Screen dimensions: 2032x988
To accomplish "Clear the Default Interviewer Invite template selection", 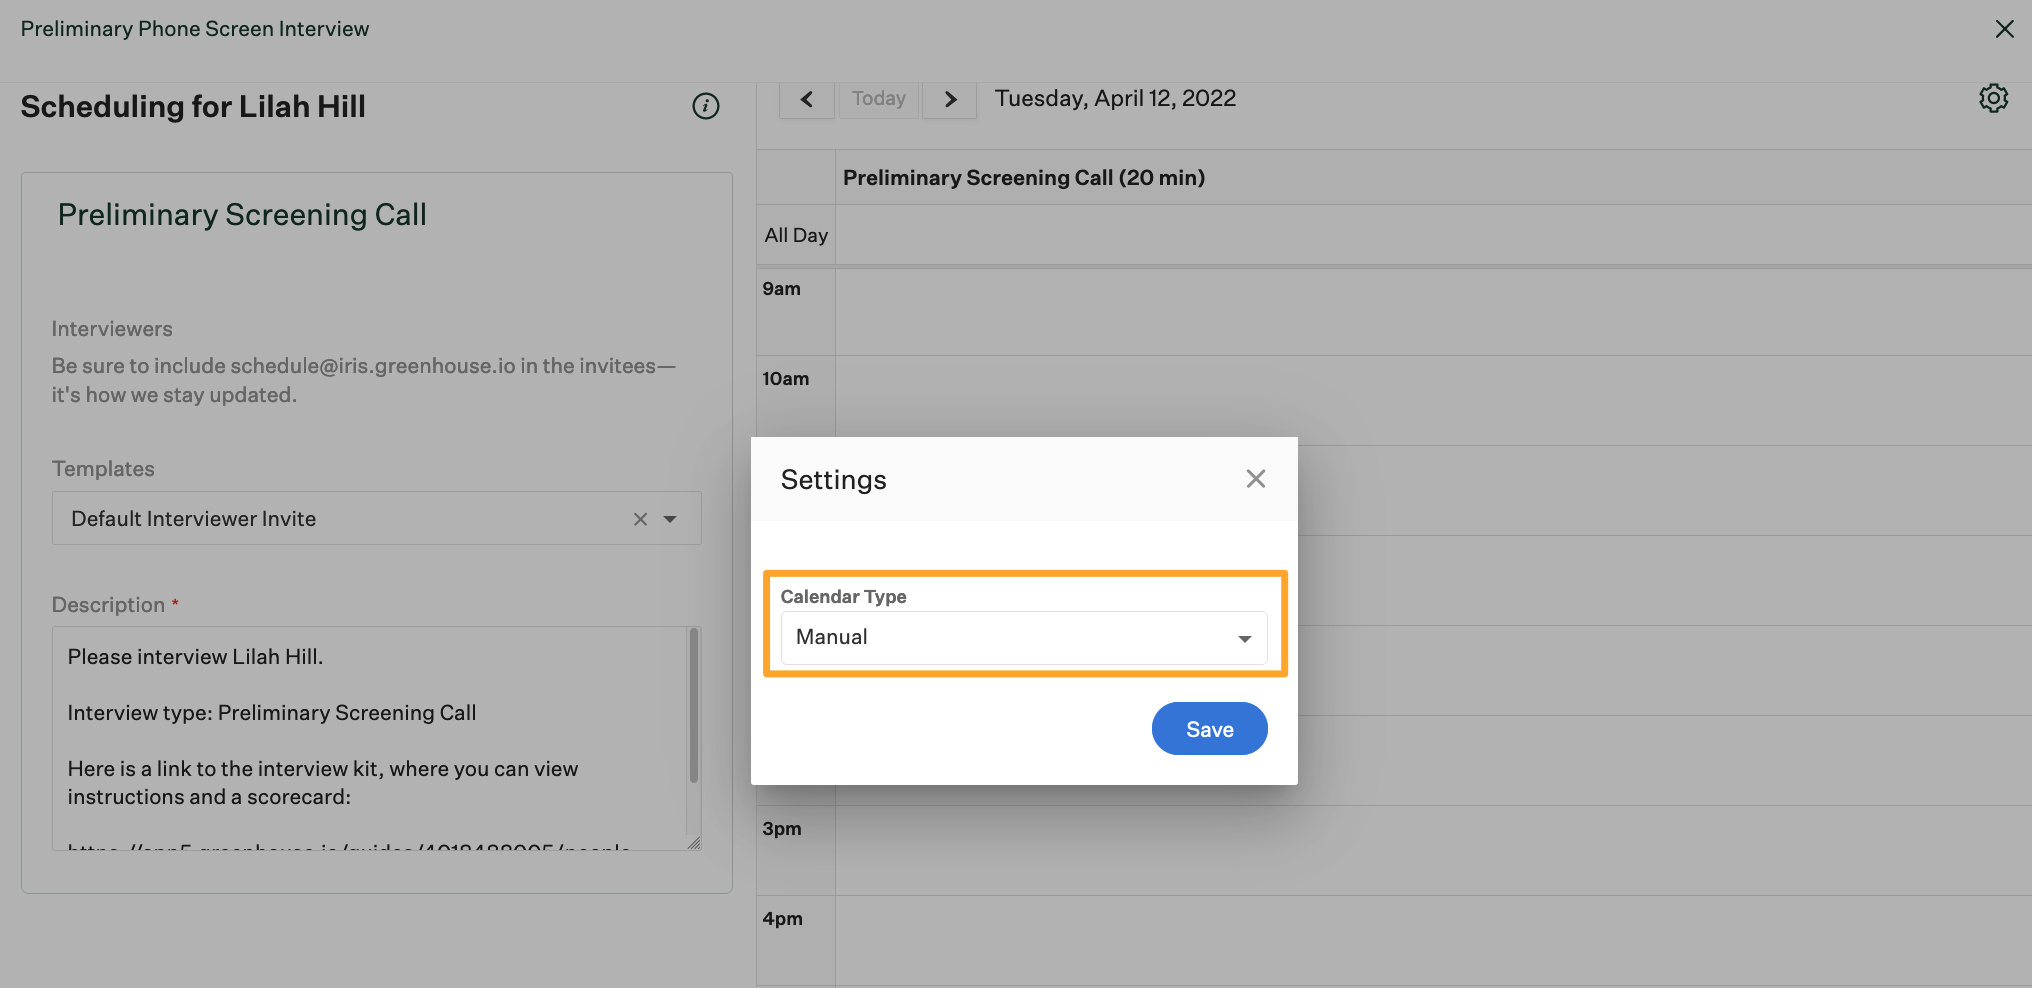I will 640,519.
